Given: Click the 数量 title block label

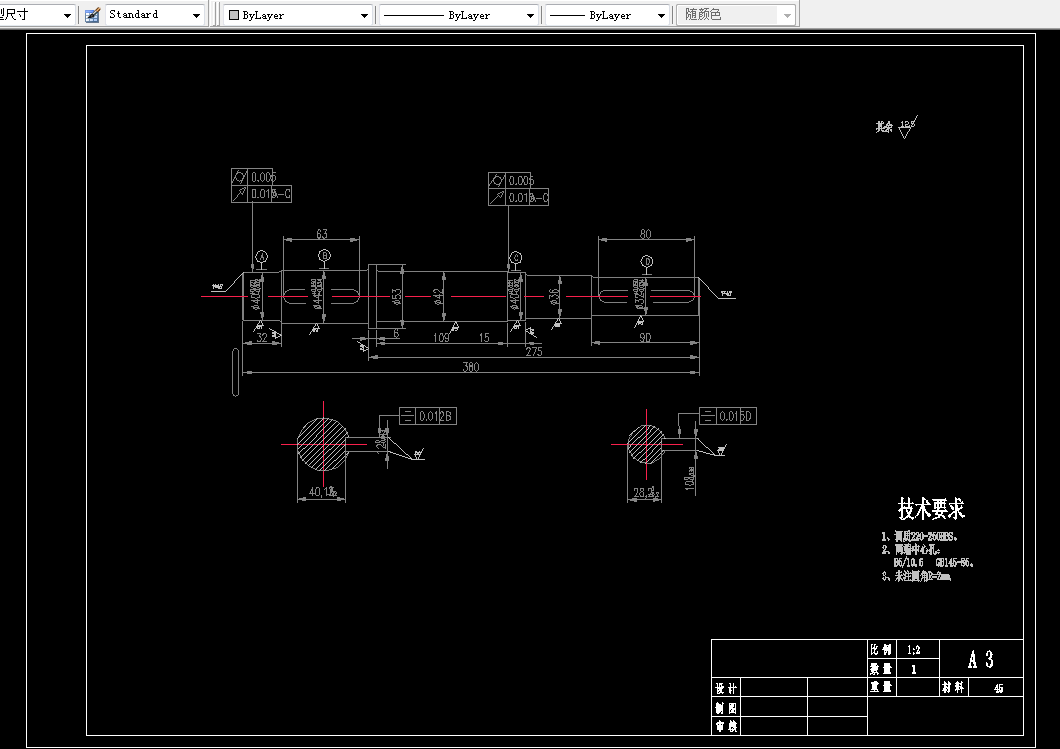Looking at the screenshot, I should [881, 669].
